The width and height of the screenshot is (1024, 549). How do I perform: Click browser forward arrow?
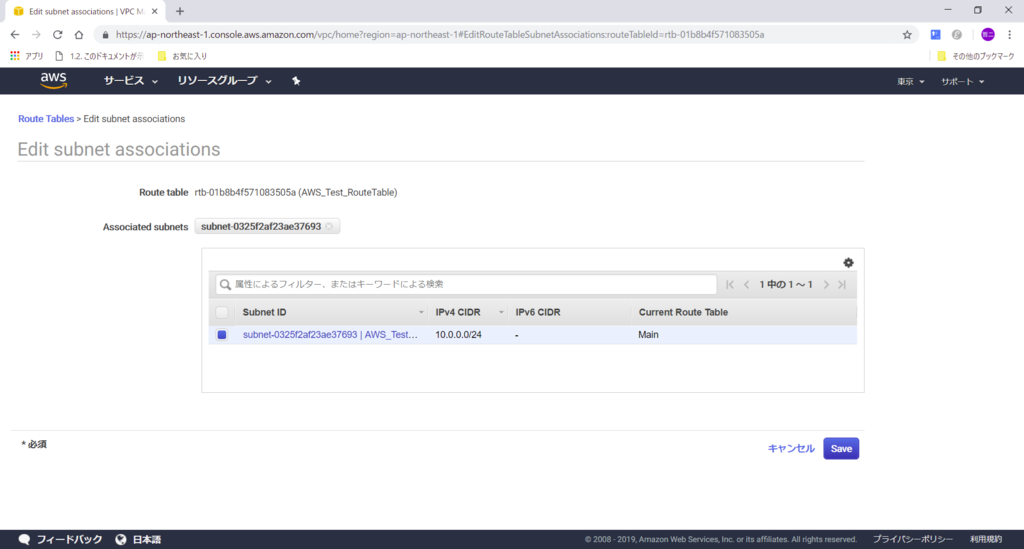coord(36,35)
